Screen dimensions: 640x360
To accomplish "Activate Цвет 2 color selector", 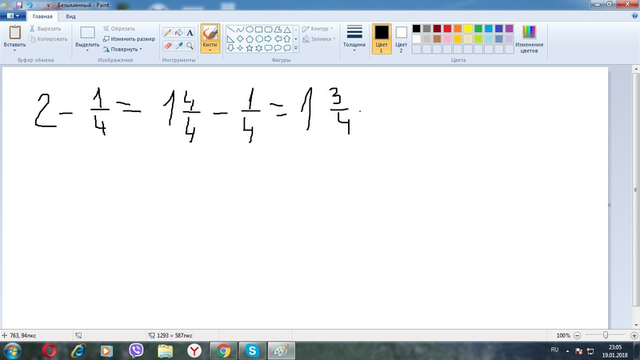I will [401, 39].
